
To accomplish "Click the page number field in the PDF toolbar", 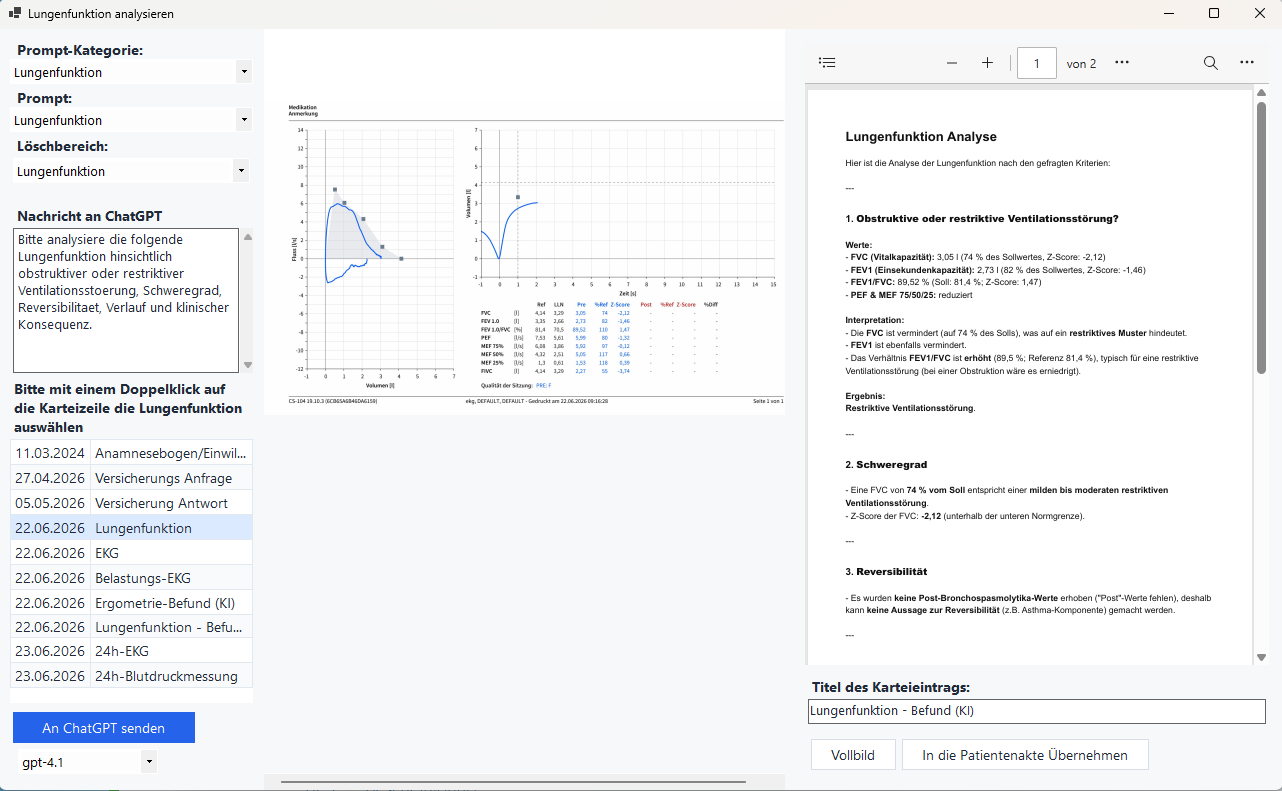I will coord(1037,63).
